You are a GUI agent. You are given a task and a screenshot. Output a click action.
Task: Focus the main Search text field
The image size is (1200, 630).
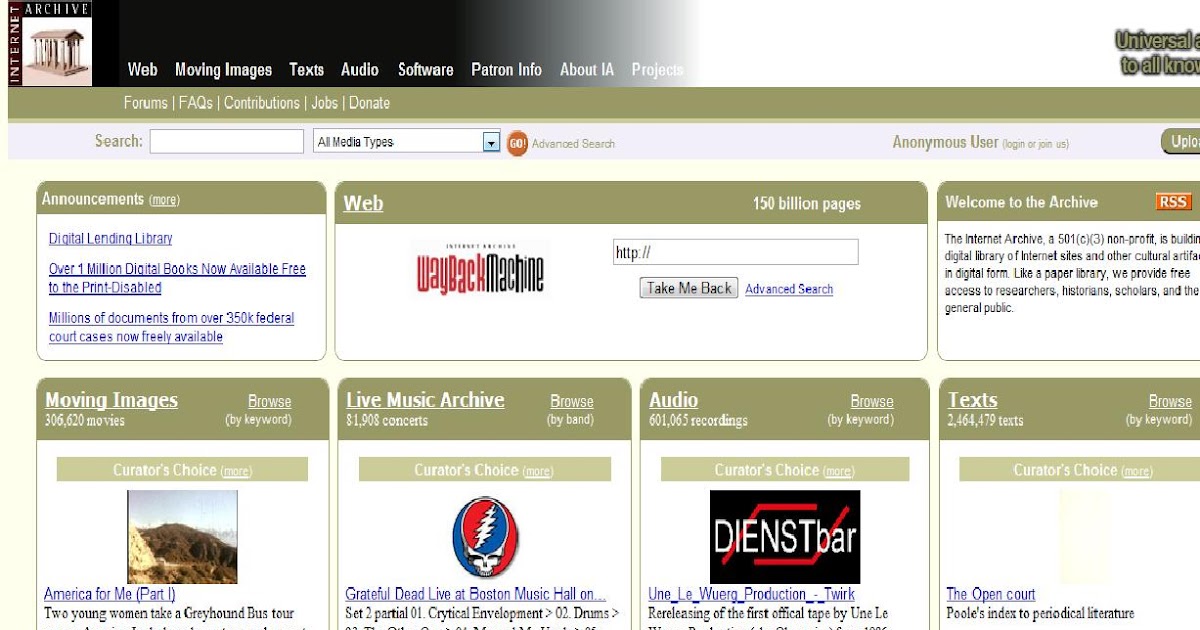tap(227, 142)
